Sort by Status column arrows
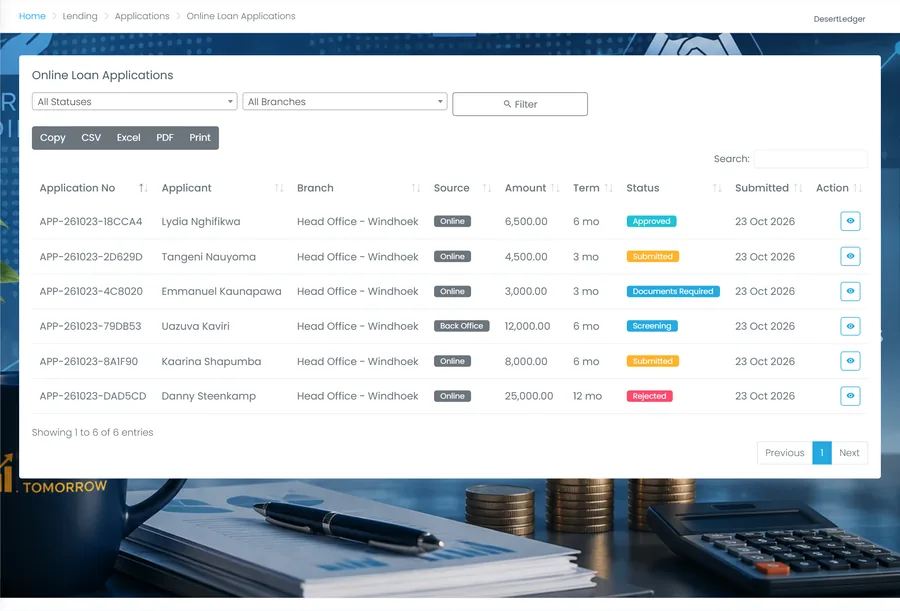This screenshot has height=611, width=900. pyautogui.click(x=717, y=188)
